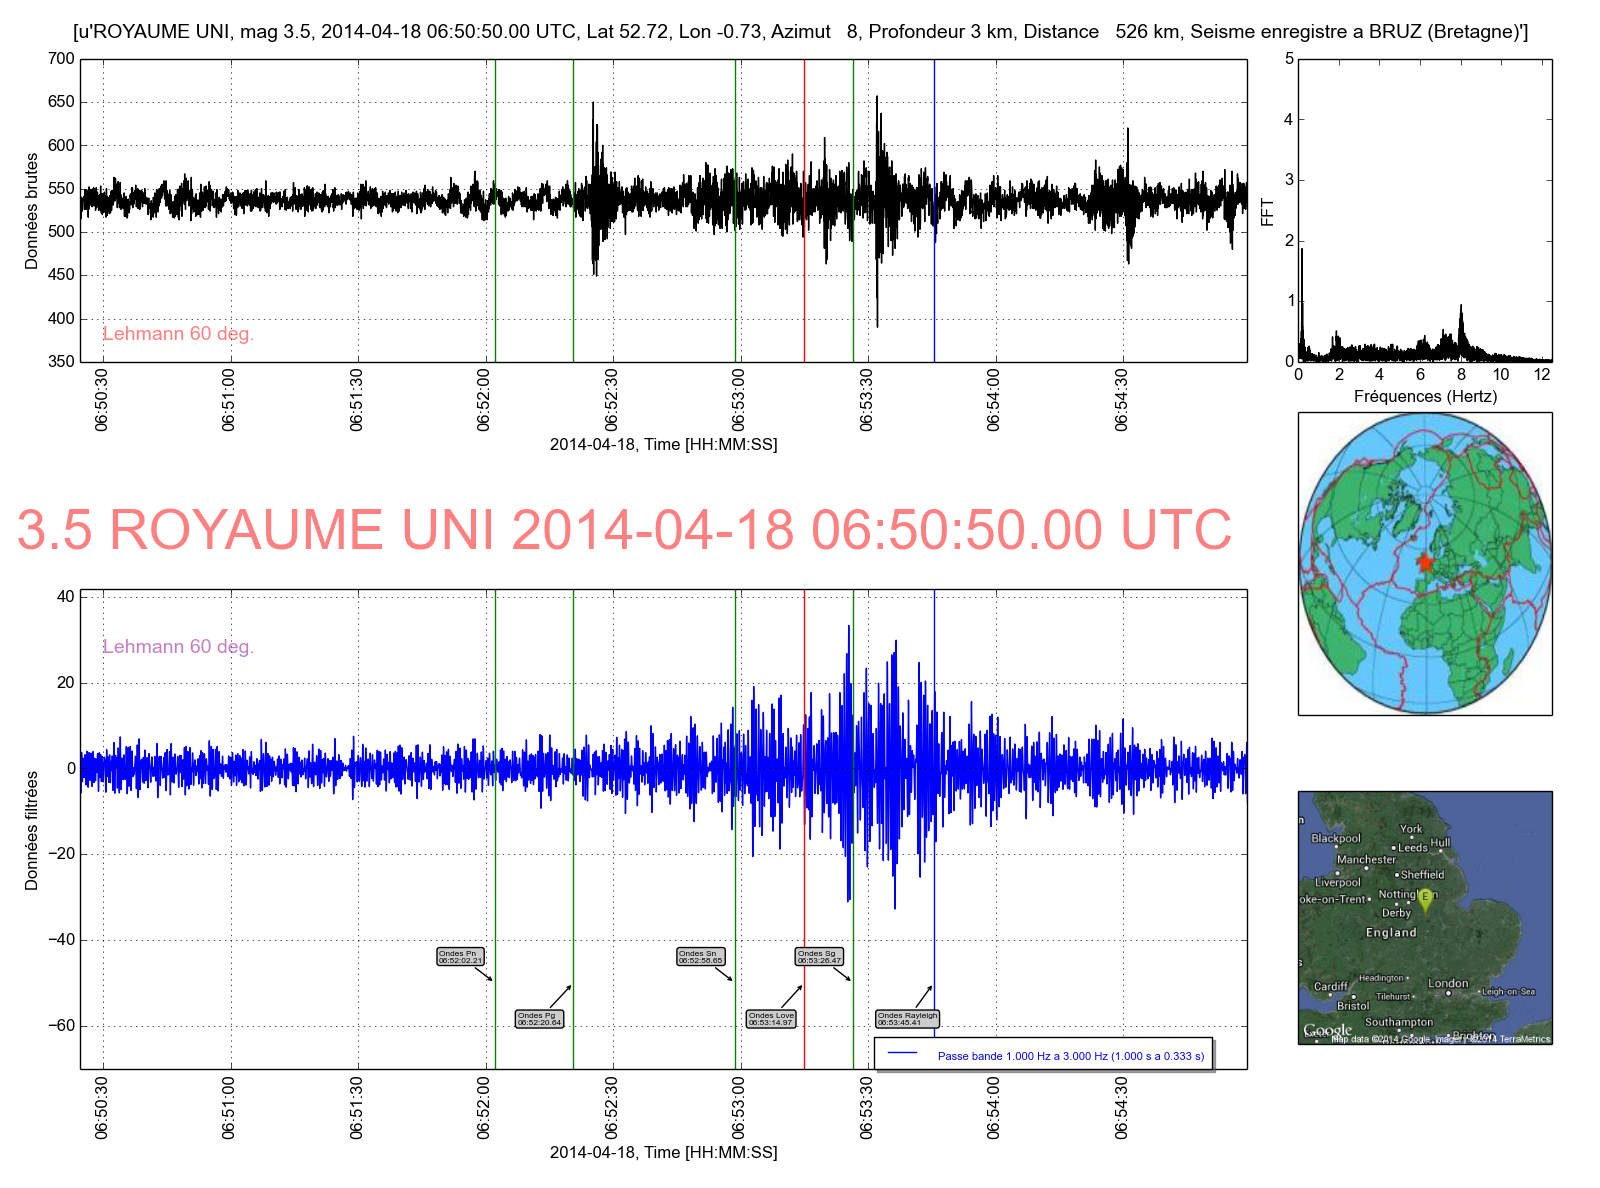Image resolution: width=1600 pixels, height=1188 pixels.
Task: Click the pink Lehmann 60 deg. text in the raw plot
Action: [x=178, y=334]
